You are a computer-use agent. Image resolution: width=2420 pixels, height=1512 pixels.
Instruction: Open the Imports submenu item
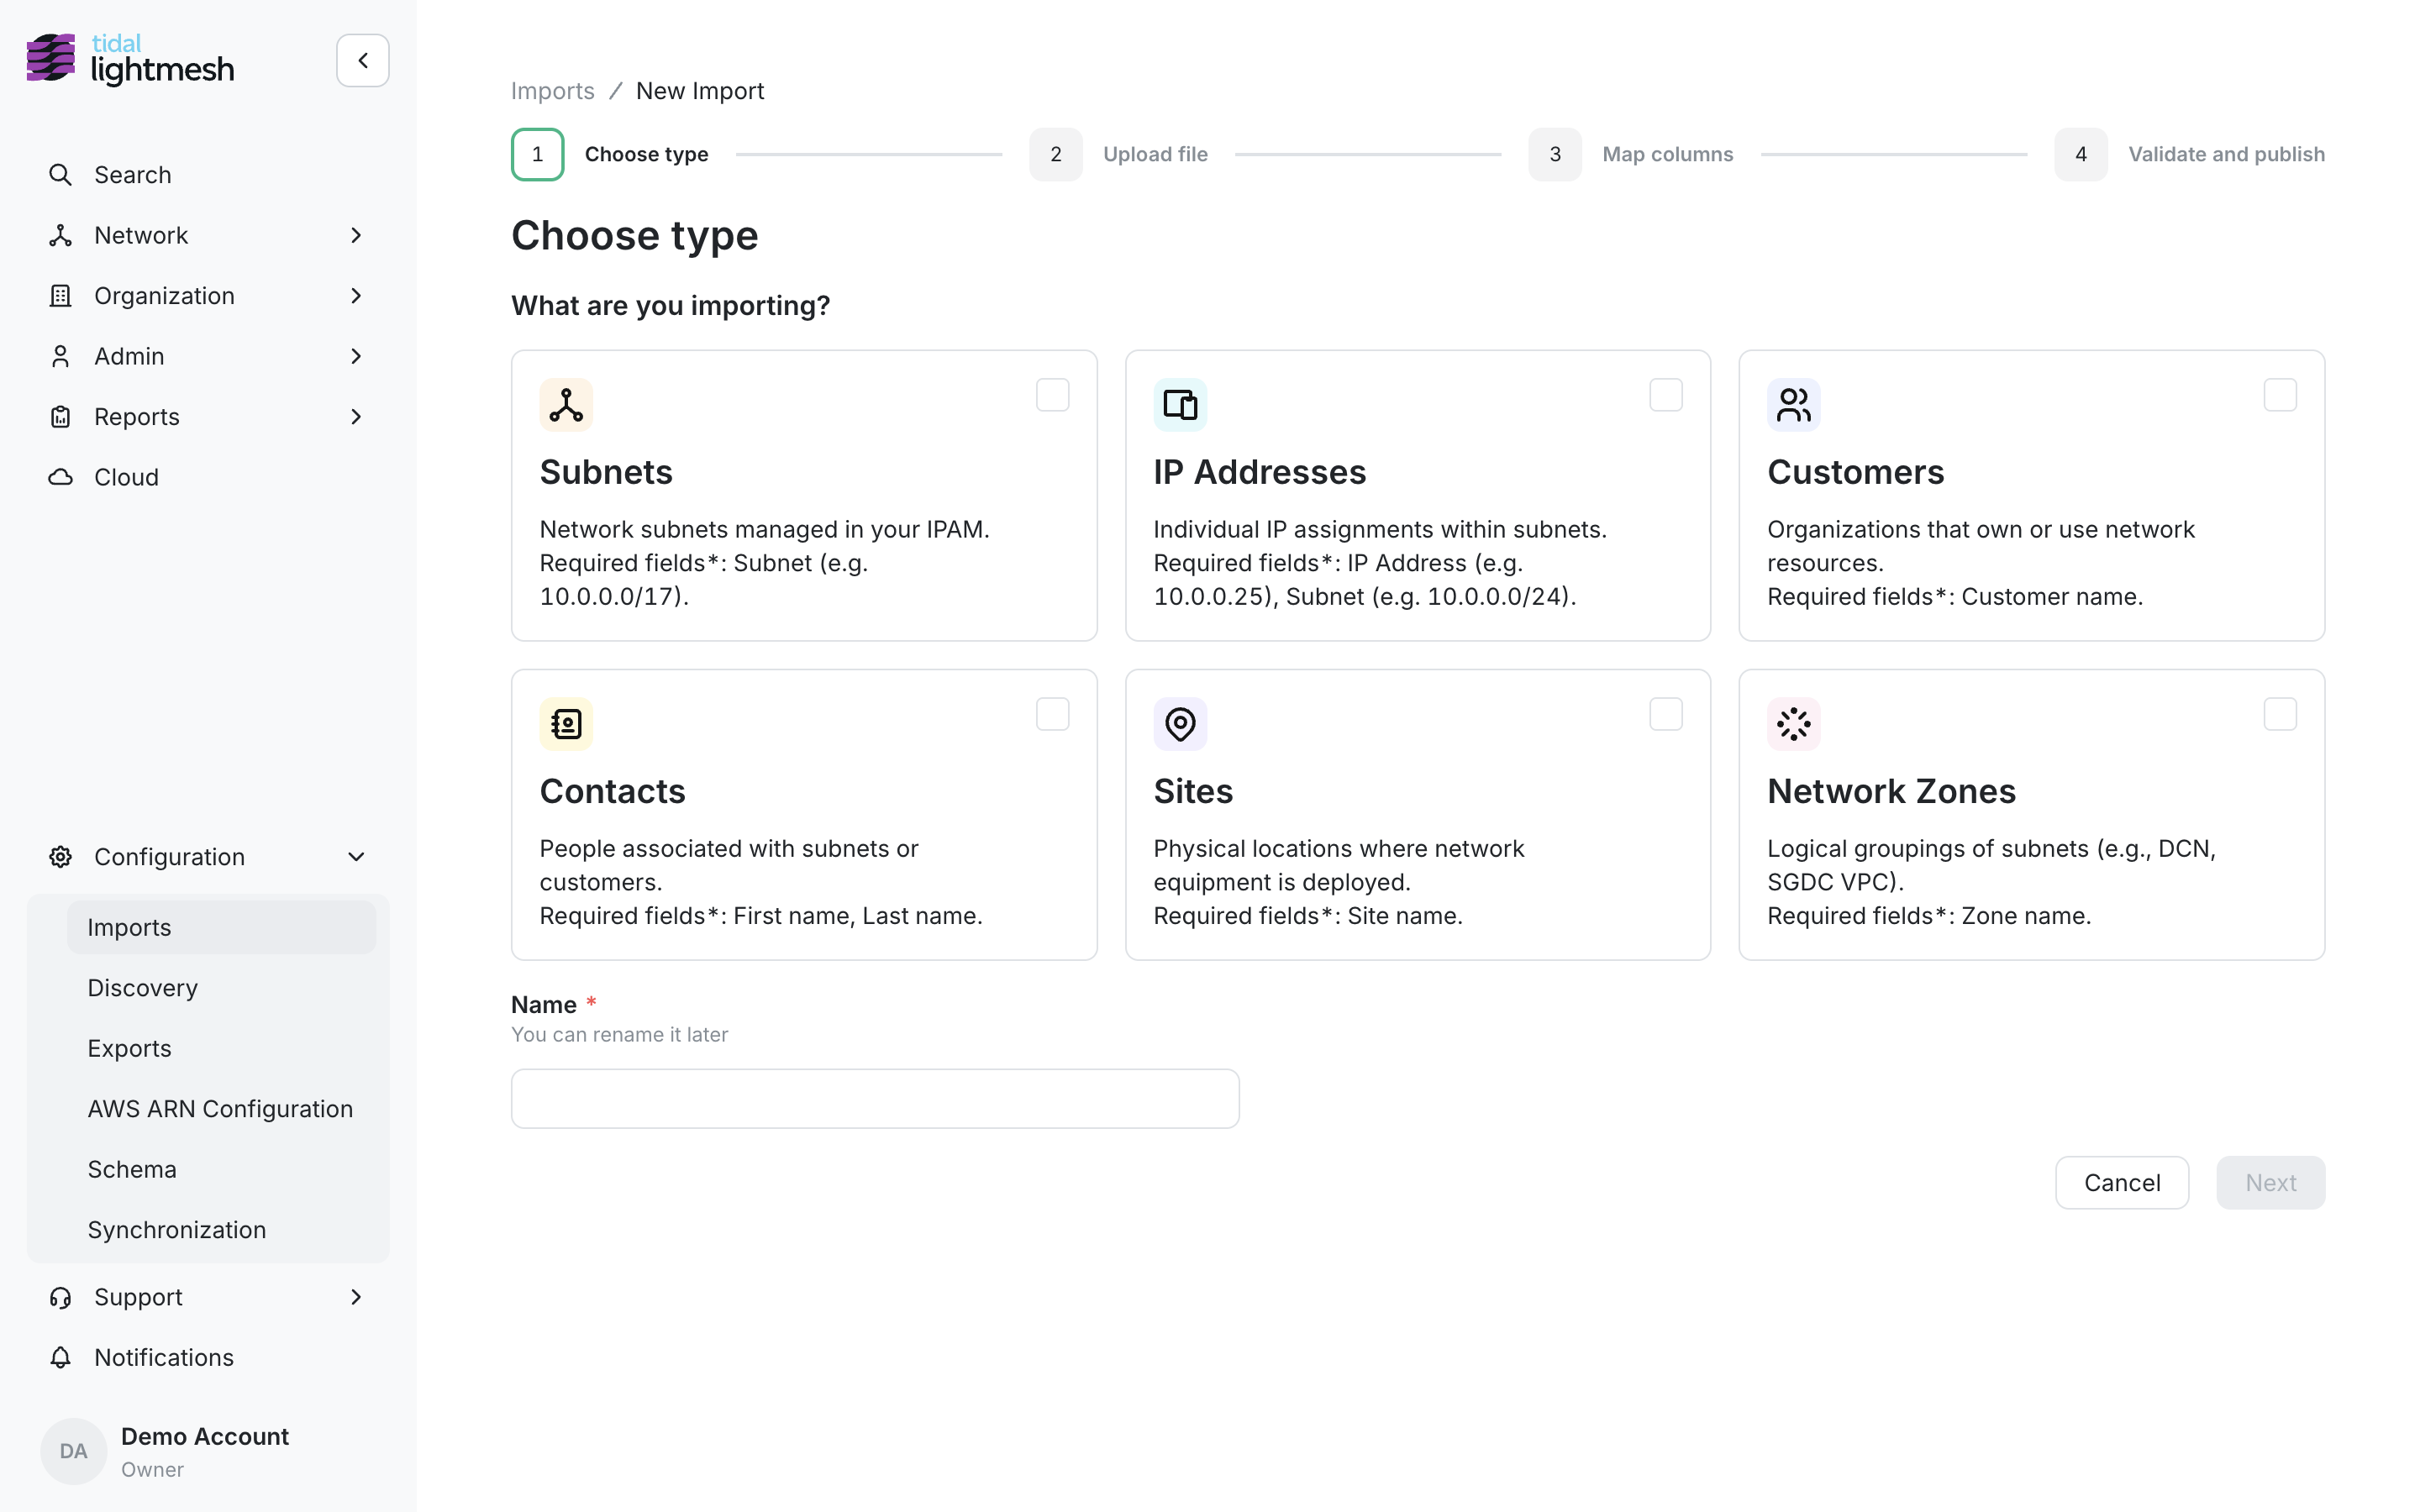(x=221, y=927)
